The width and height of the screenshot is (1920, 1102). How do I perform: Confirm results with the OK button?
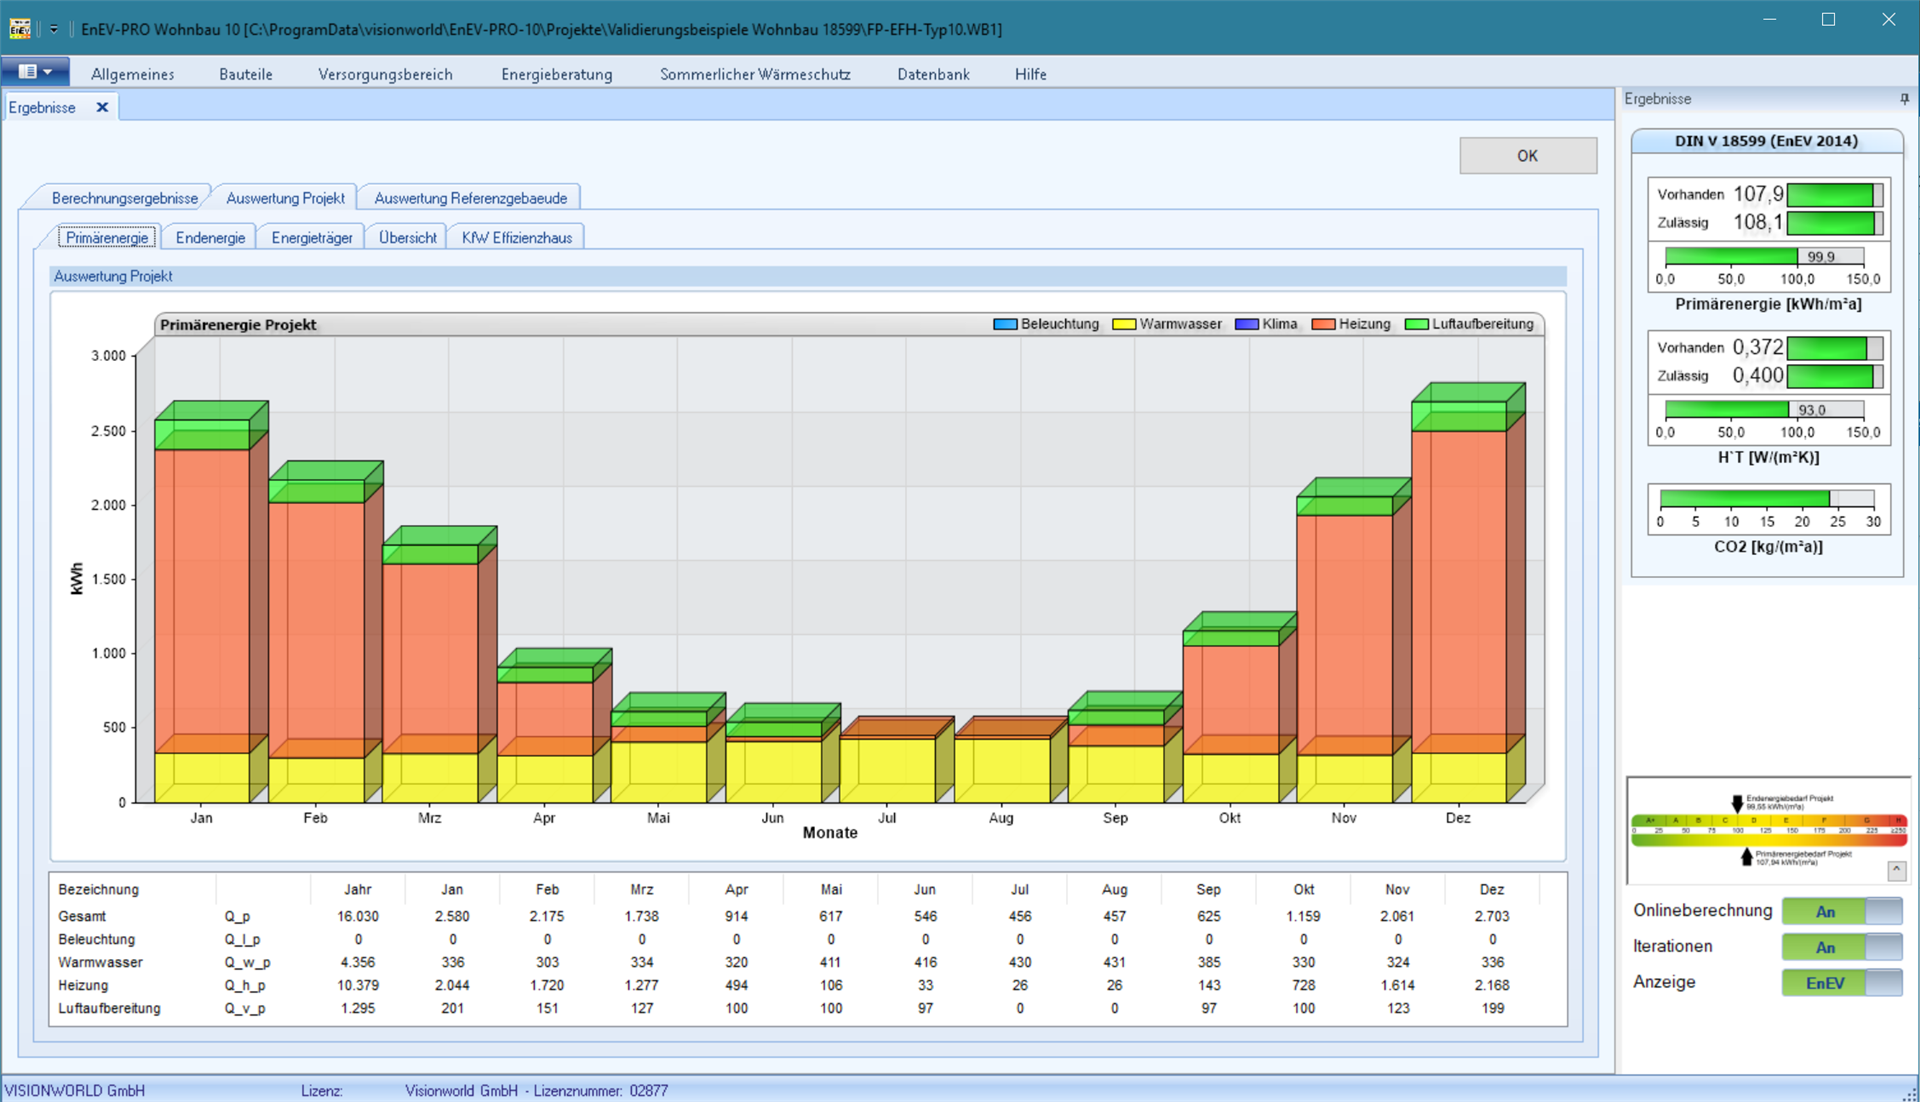point(1527,156)
